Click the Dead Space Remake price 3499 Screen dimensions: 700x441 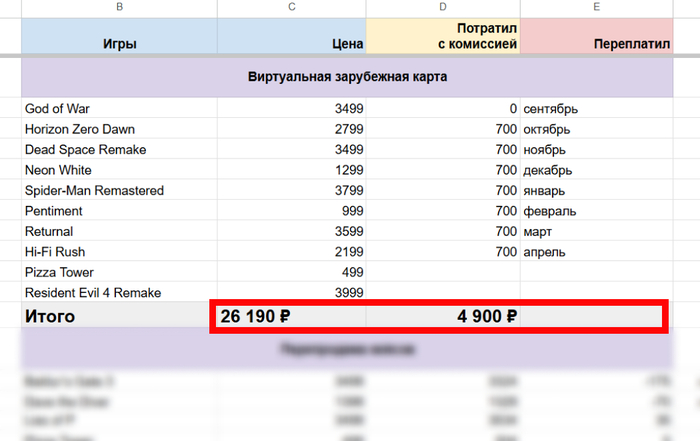click(x=291, y=150)
